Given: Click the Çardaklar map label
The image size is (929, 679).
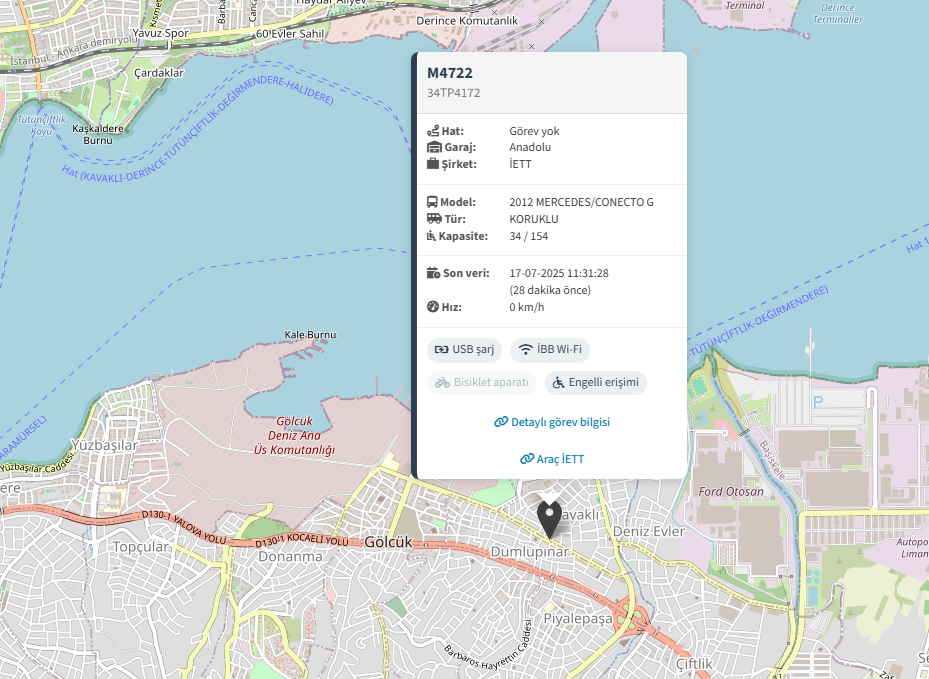Looking at the screenshot, I should (x=159, y=73).
